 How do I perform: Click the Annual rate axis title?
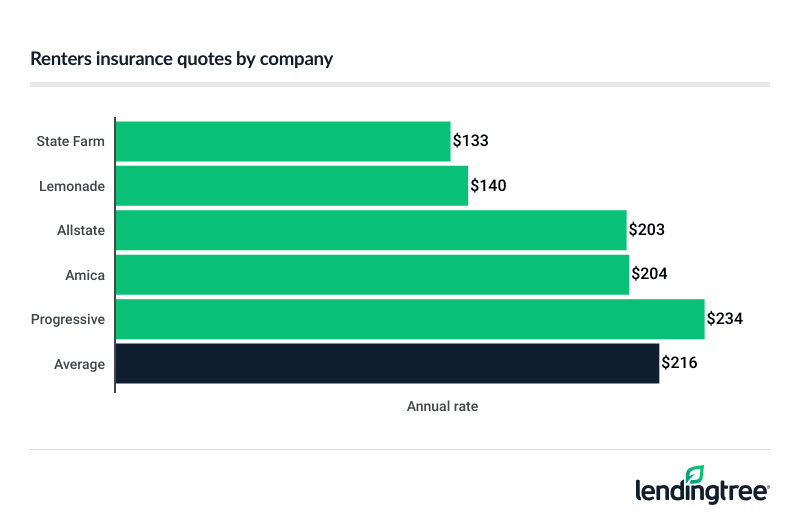pos(442,407)
